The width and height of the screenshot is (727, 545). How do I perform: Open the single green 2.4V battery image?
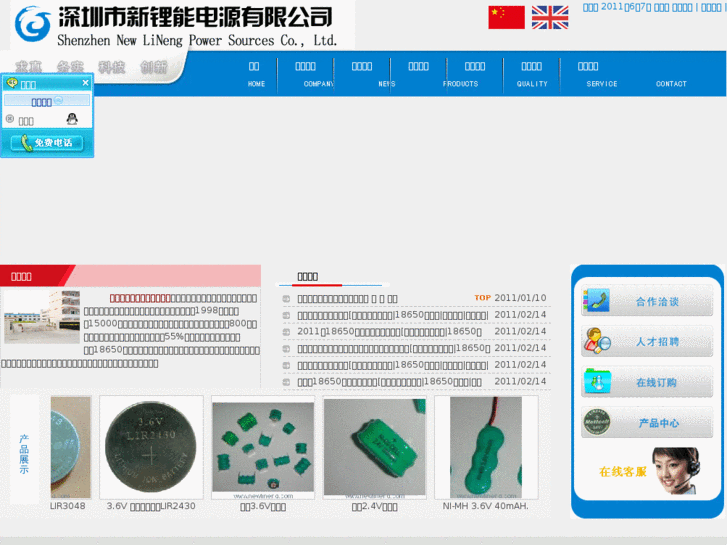pyautogui.click(x=374, y=447)
